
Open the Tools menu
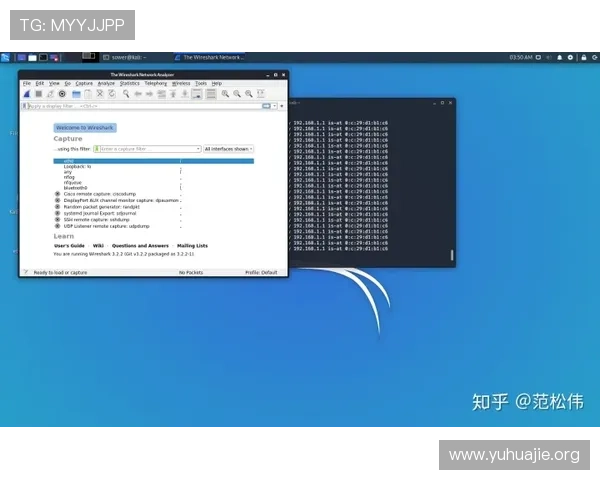pos(201,83)
